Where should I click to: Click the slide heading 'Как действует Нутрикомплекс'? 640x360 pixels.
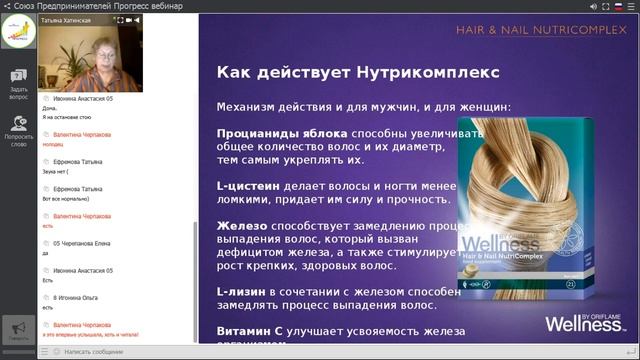coord(358,72)
